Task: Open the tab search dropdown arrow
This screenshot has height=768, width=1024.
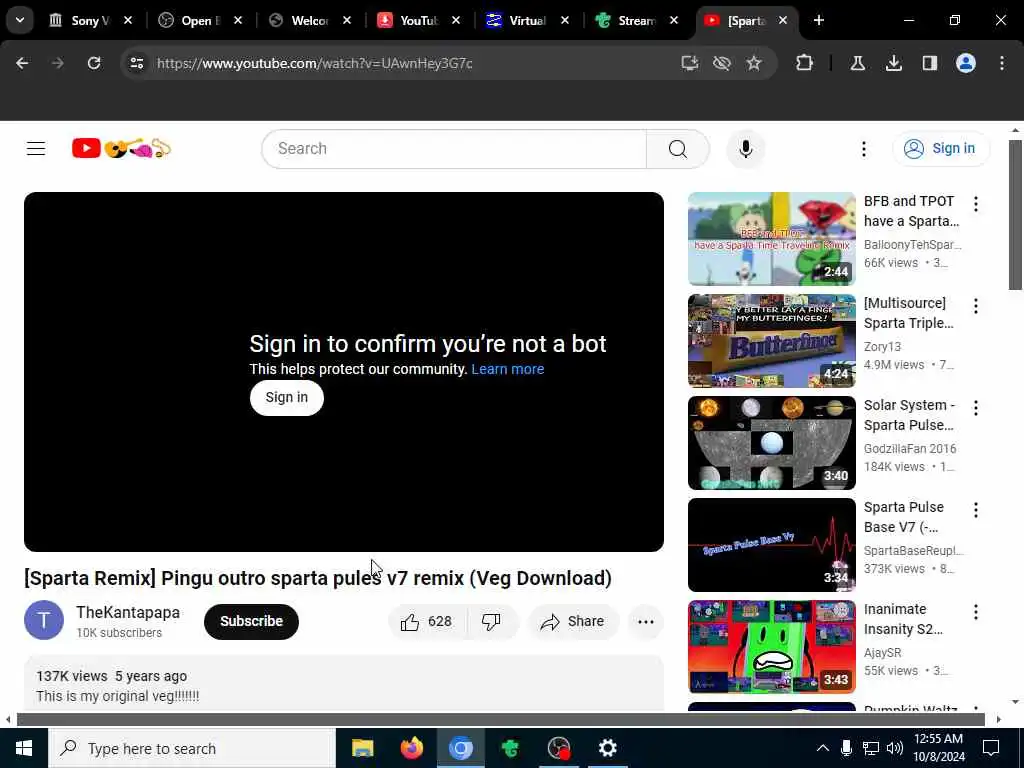Action: tap(20, 20)
